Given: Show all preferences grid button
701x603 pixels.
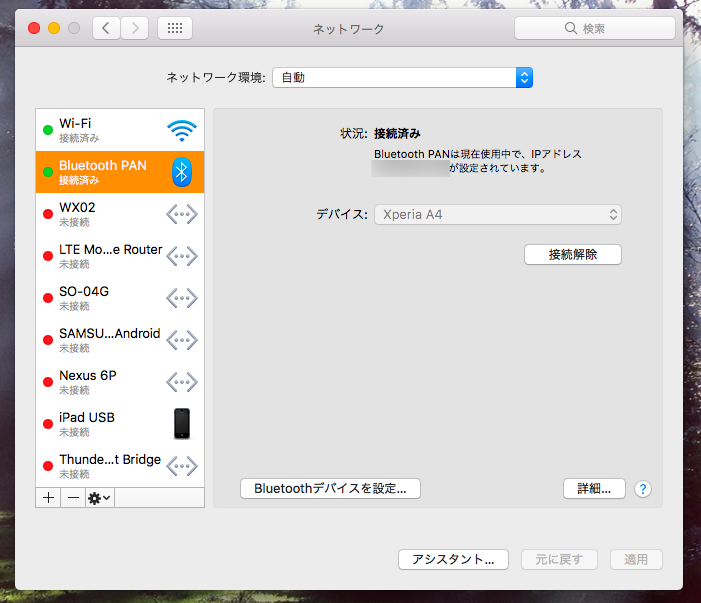Looking at the screenshot, I should 175,28.
